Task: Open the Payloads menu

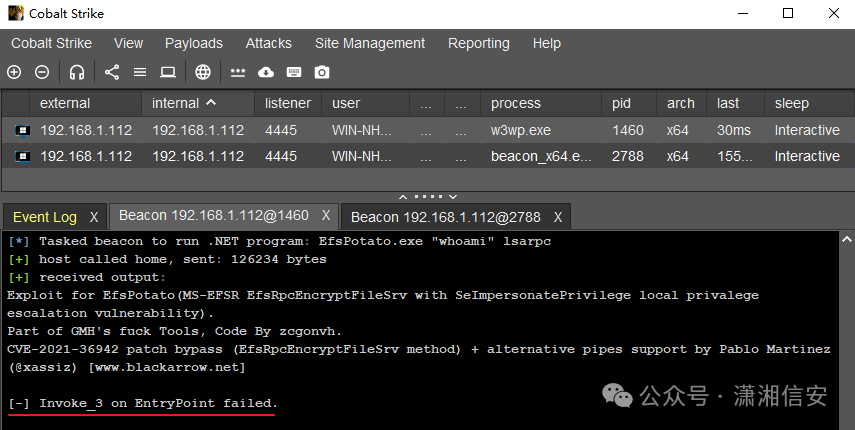Action: (x=194, y=43)
